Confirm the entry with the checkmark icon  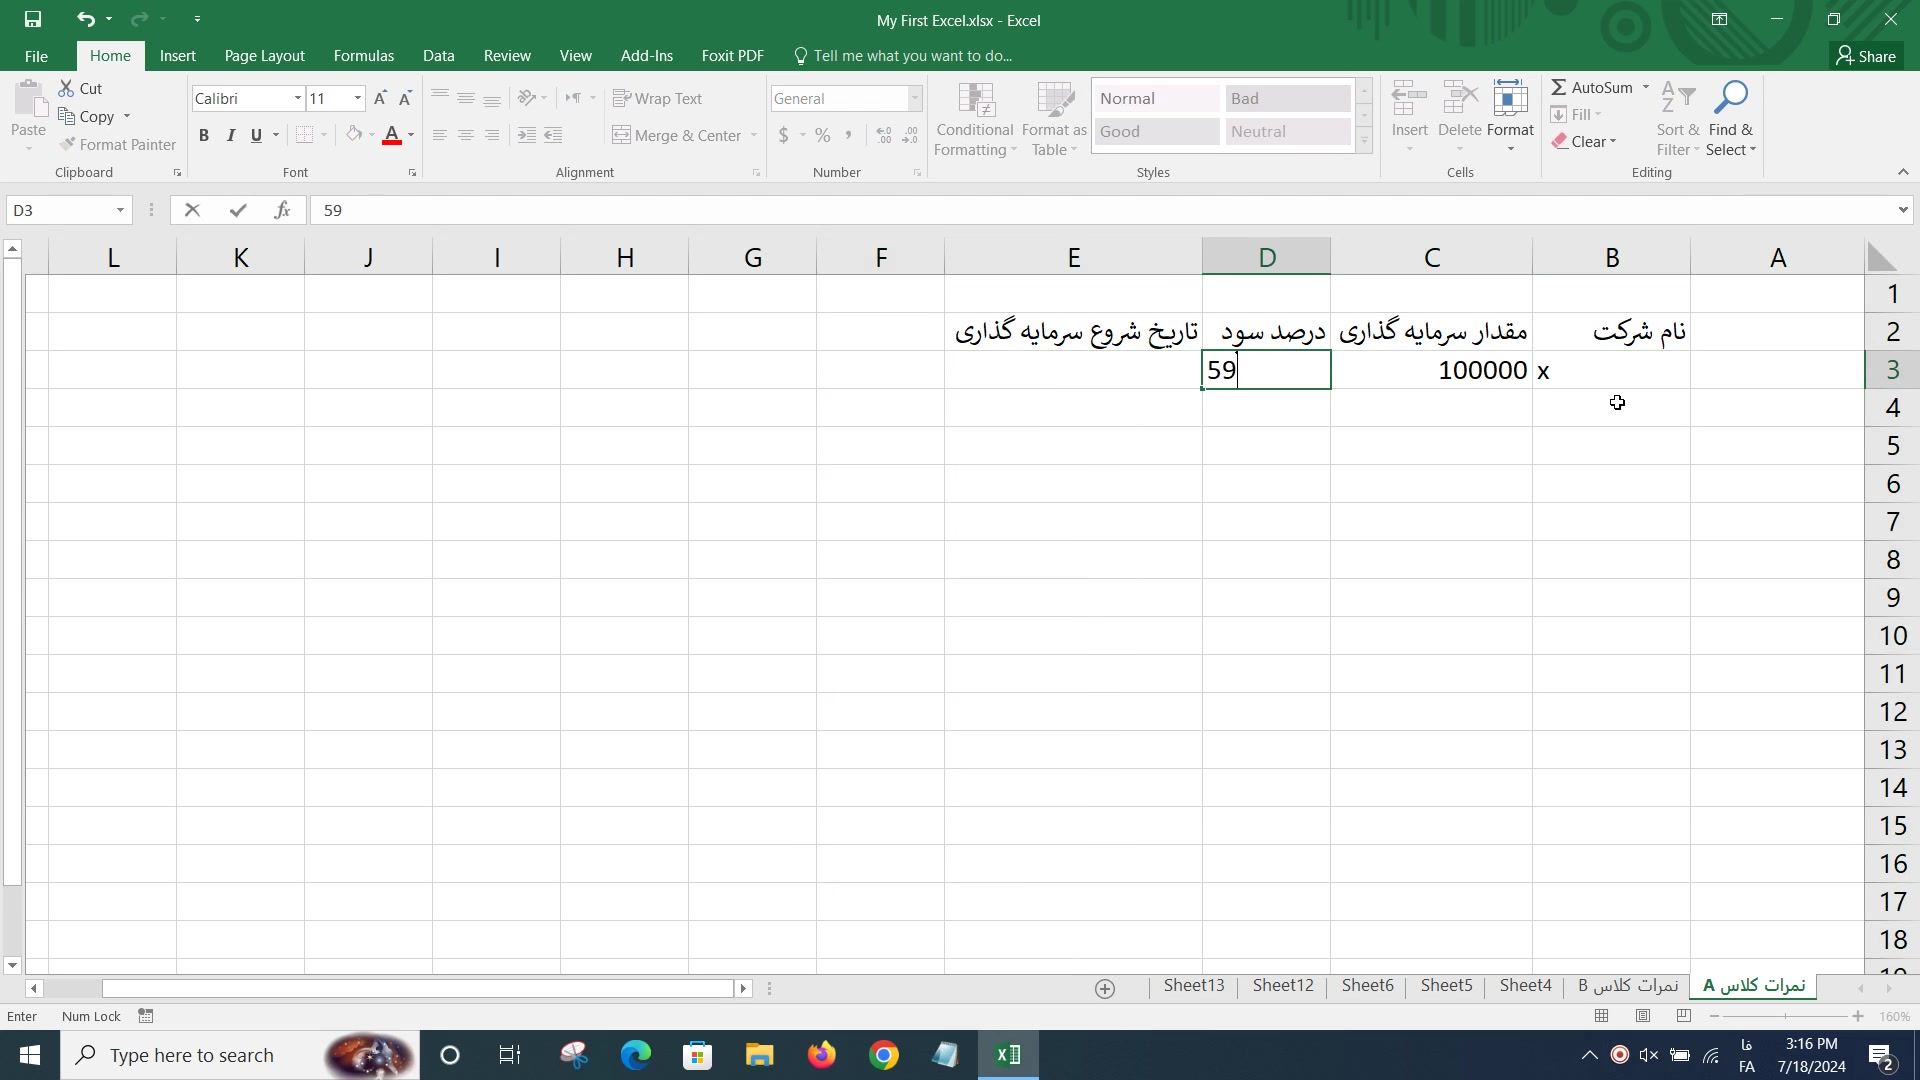238,210
